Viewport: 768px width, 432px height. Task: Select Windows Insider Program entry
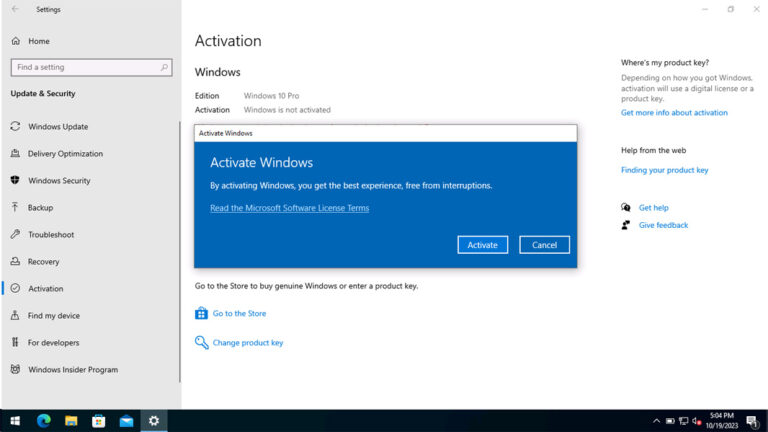pos(72,370)
